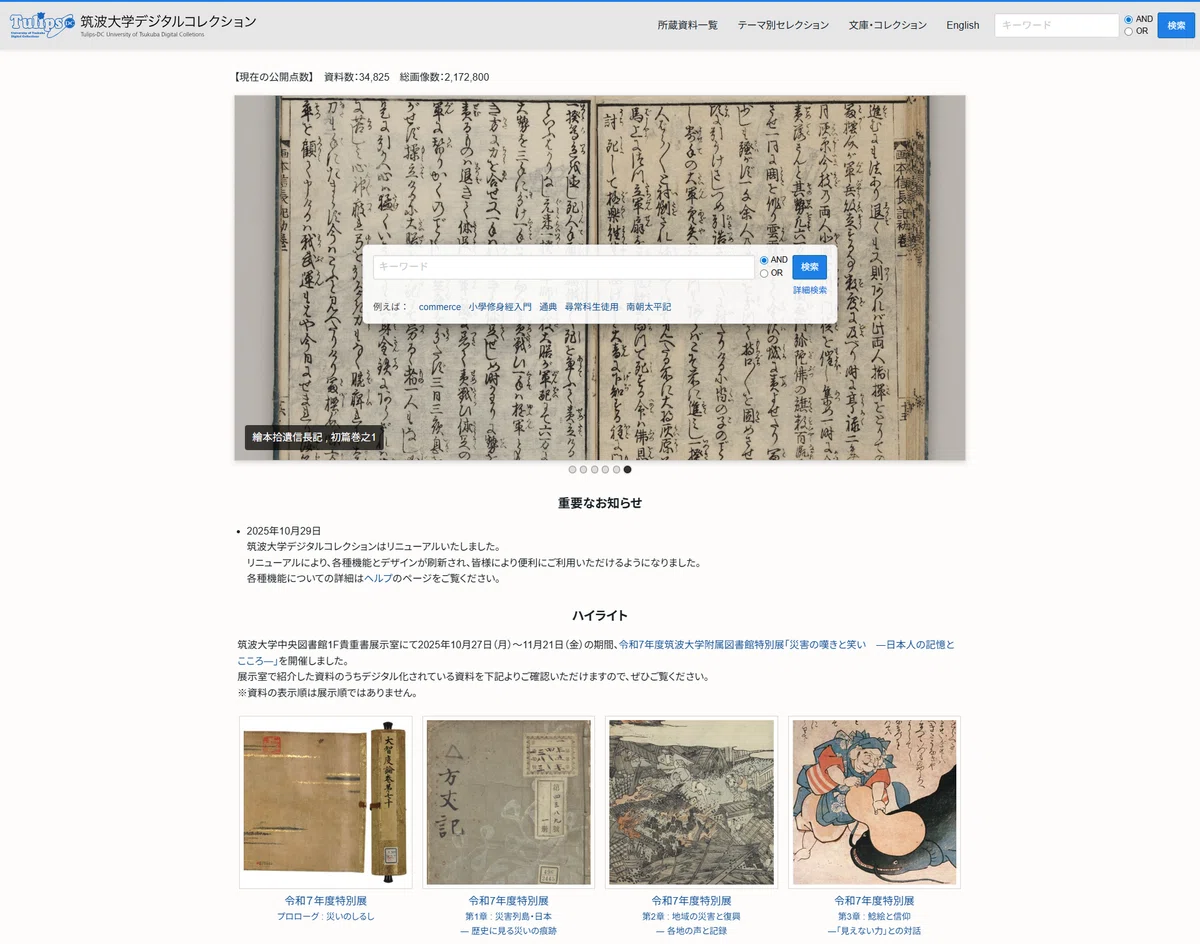The height and width of the screenshot is (944, 1200).
Task: Open the disaster woodblock print thumbnail
Action: click(x=692, y=802)
